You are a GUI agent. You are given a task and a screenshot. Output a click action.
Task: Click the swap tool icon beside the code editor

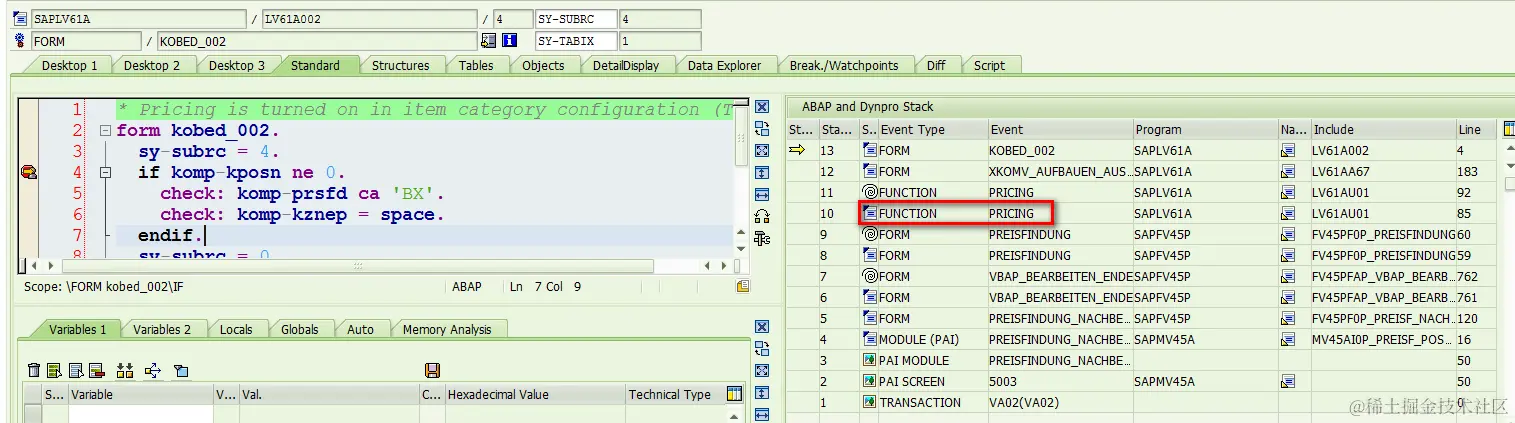click(x=762, y=129)
